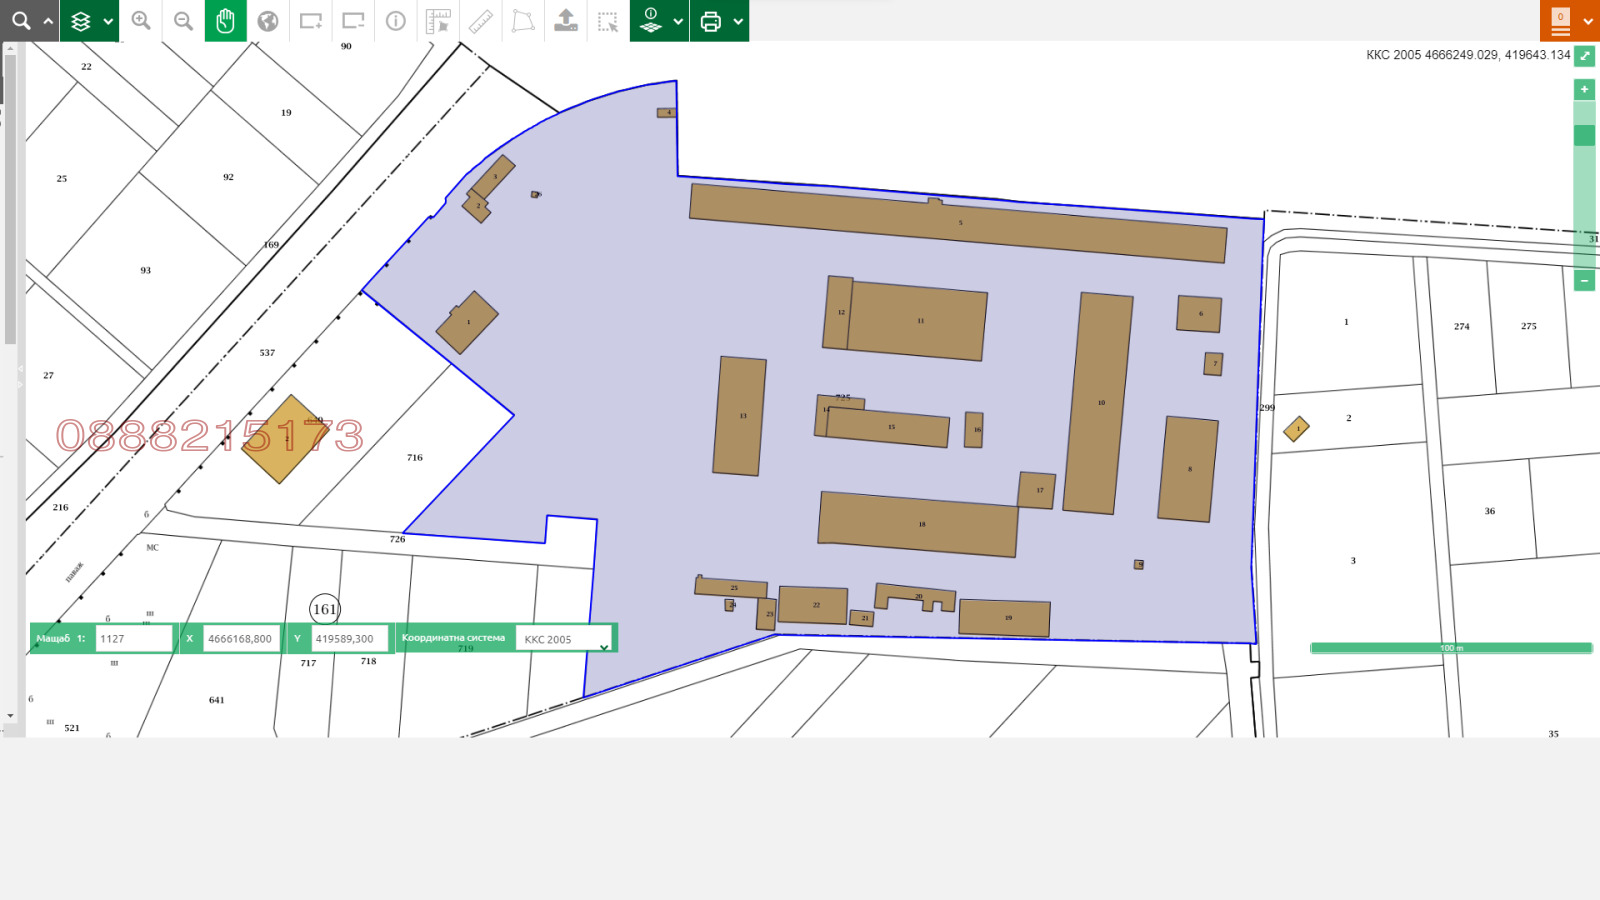Expand the print options dropdown arrow

click(738, 21)
